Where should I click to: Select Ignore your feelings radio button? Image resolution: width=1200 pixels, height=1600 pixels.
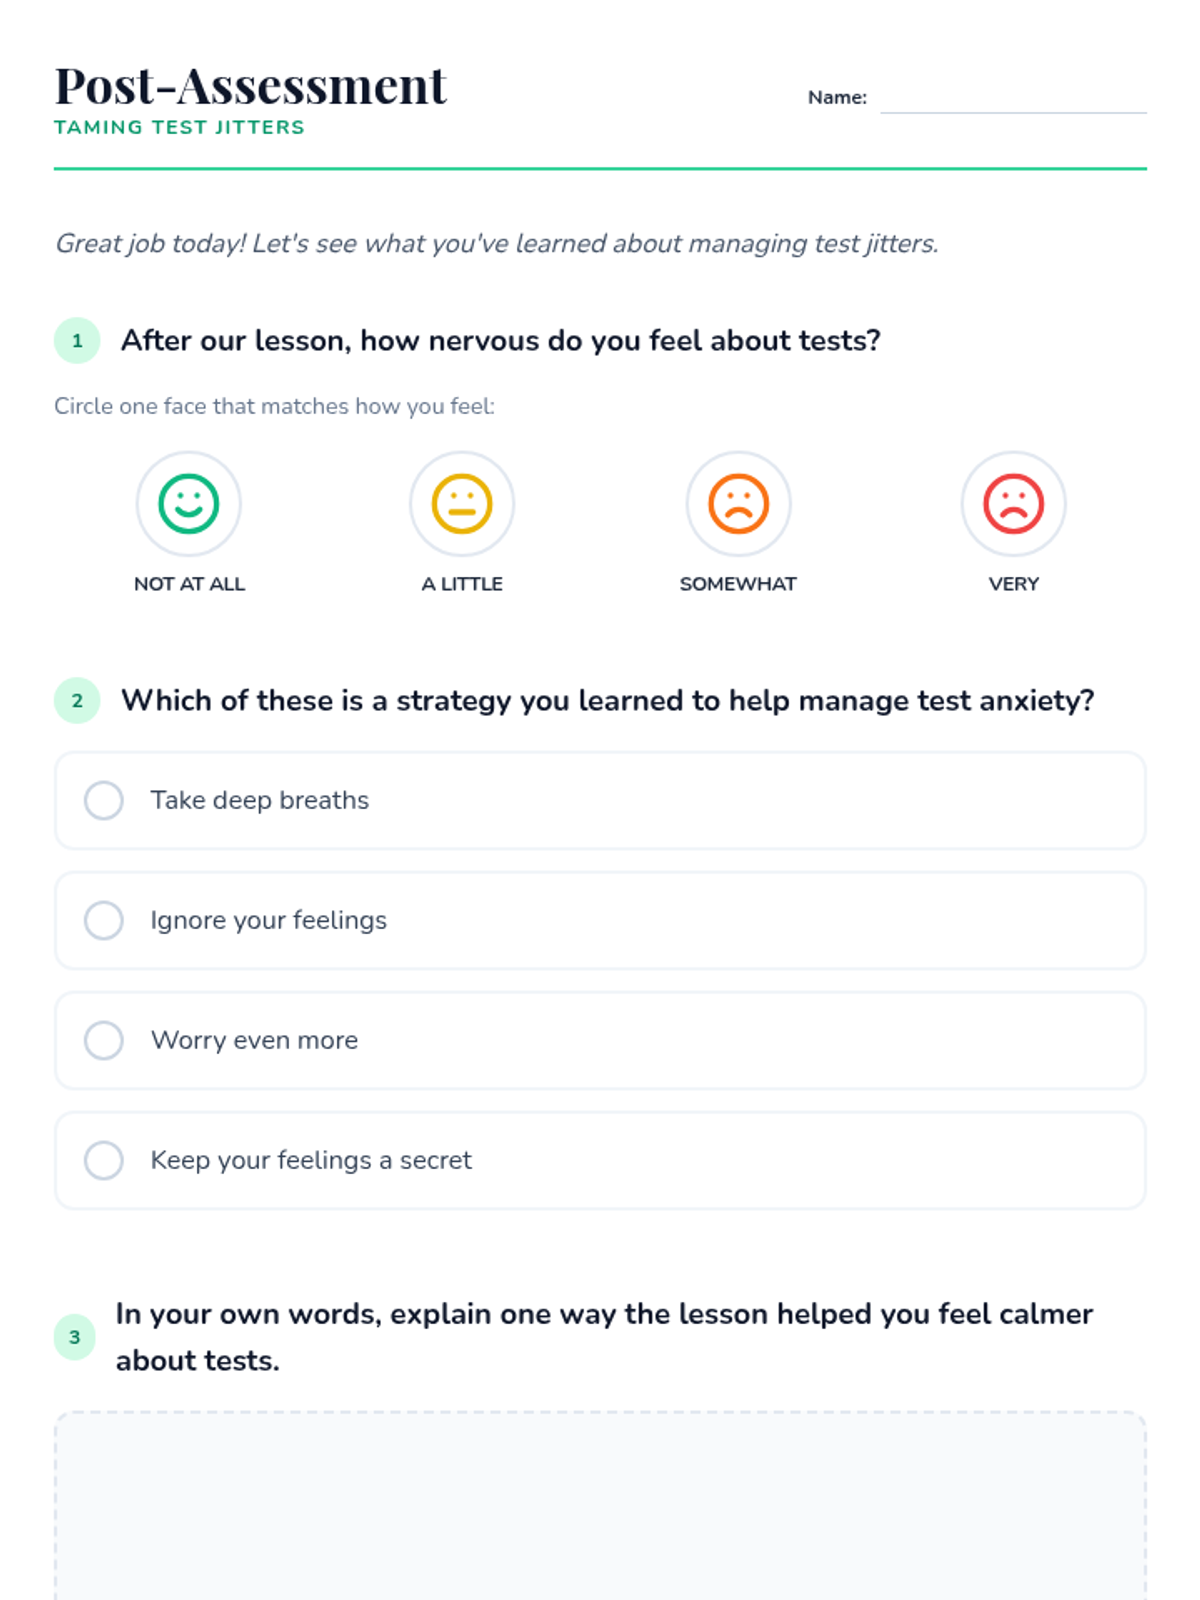click(x=104, y=920)
